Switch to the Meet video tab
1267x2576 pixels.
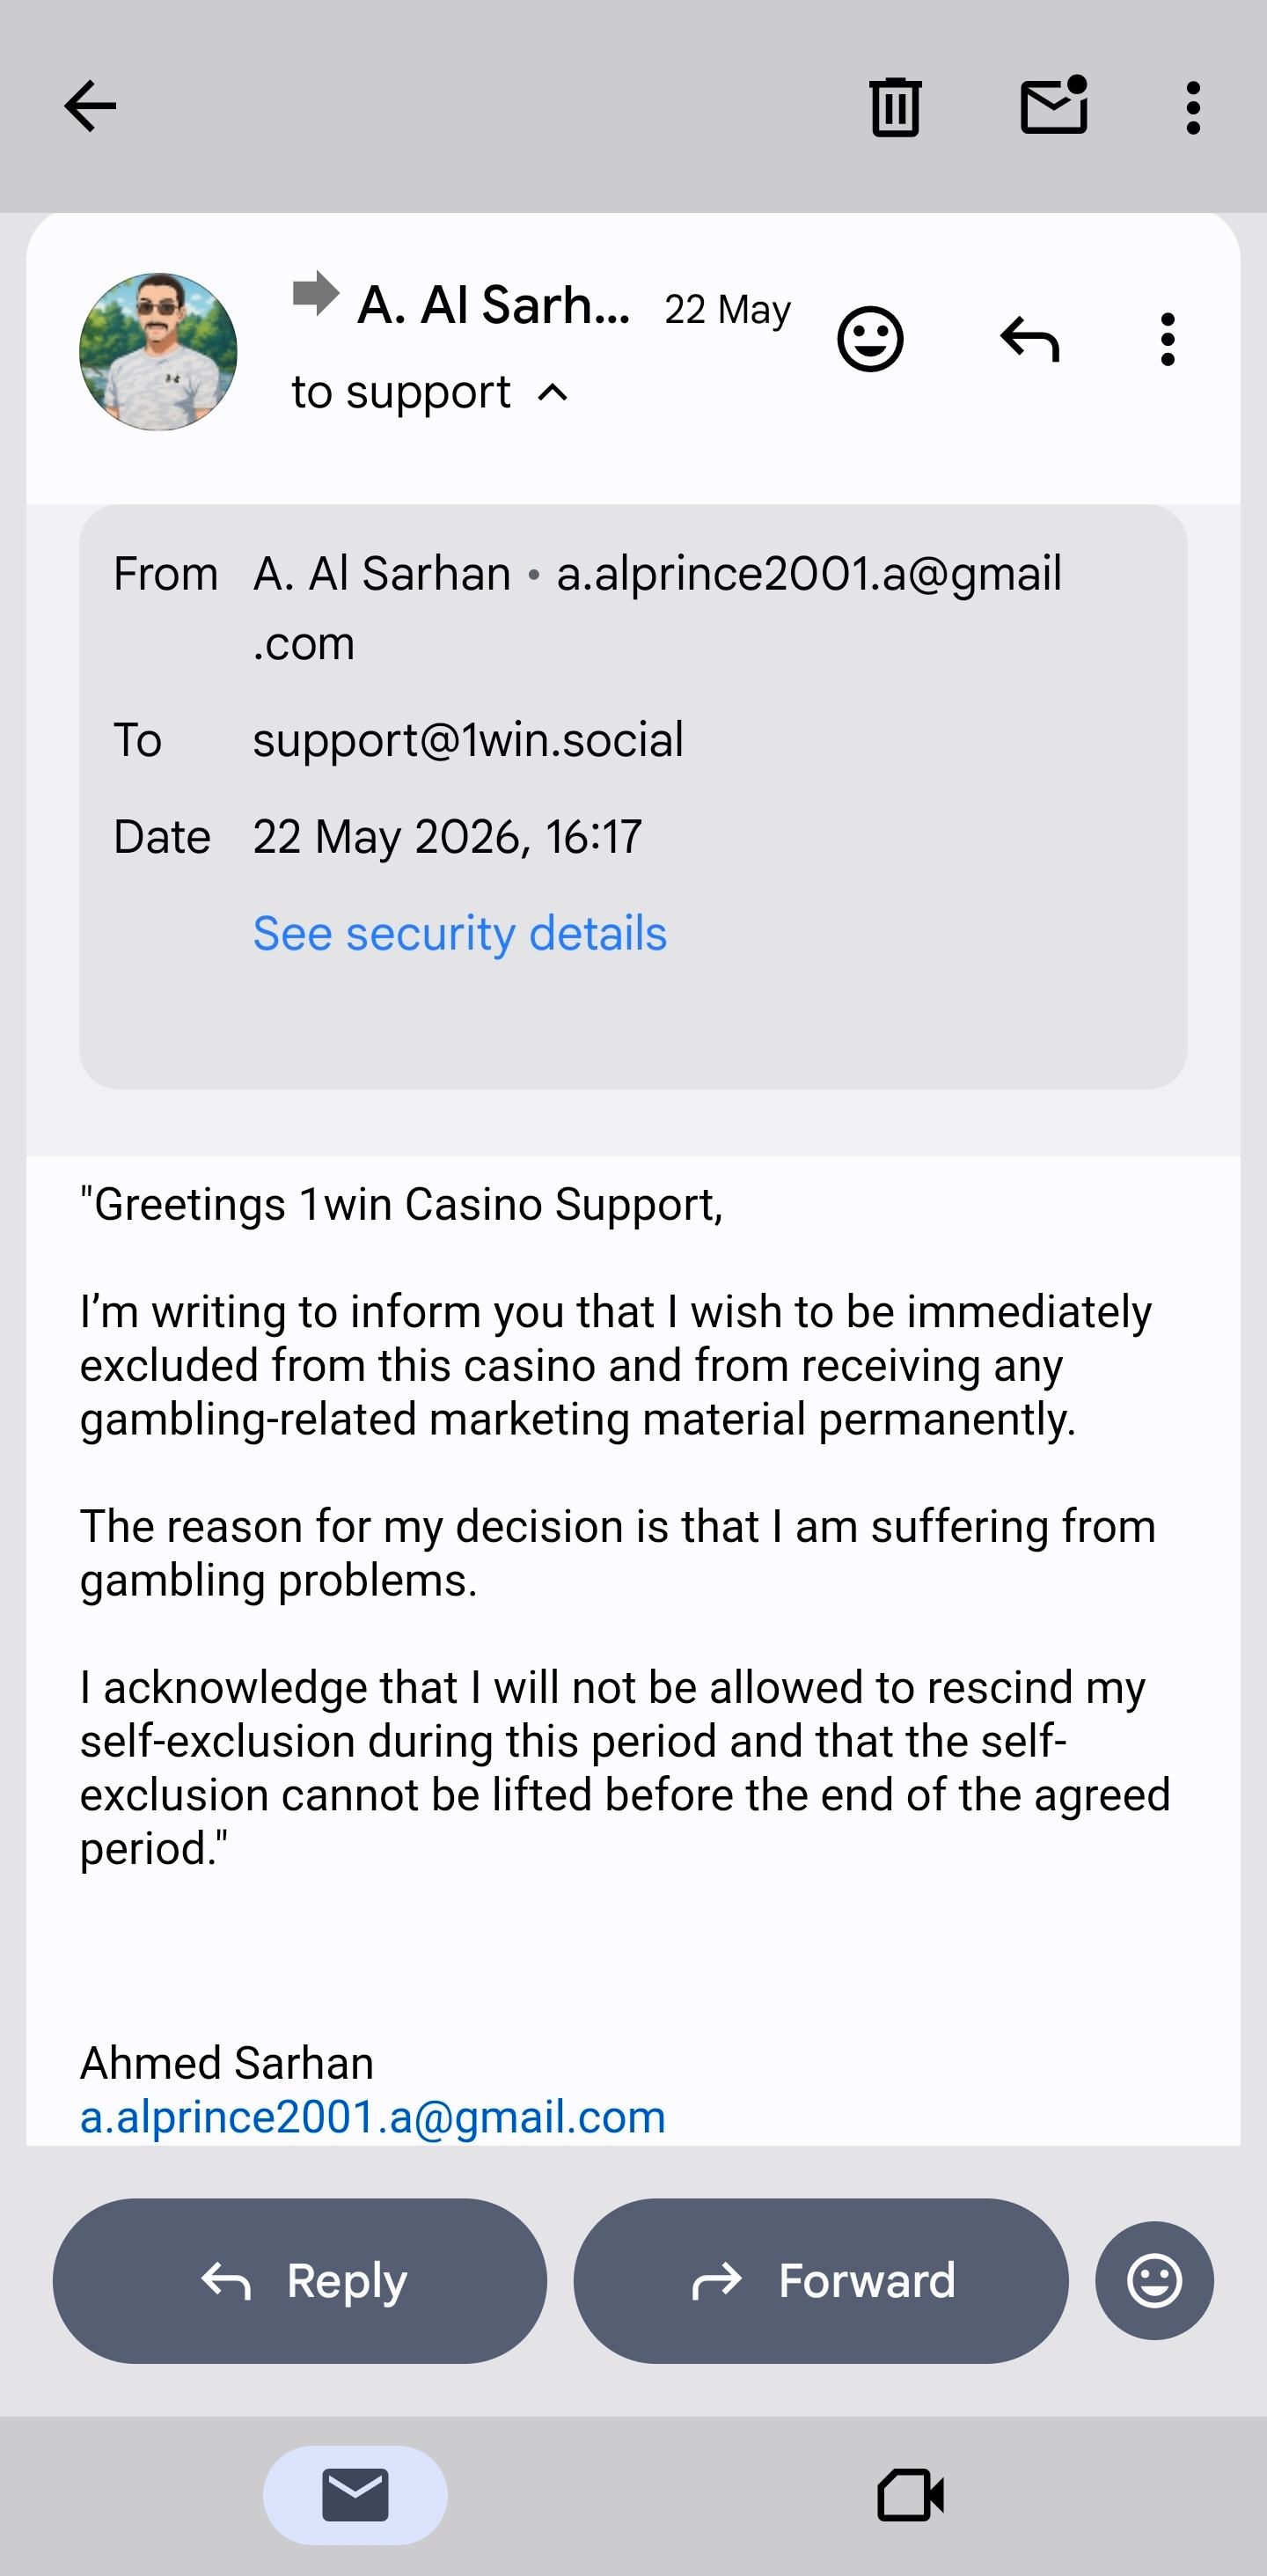pos(911,2495)
